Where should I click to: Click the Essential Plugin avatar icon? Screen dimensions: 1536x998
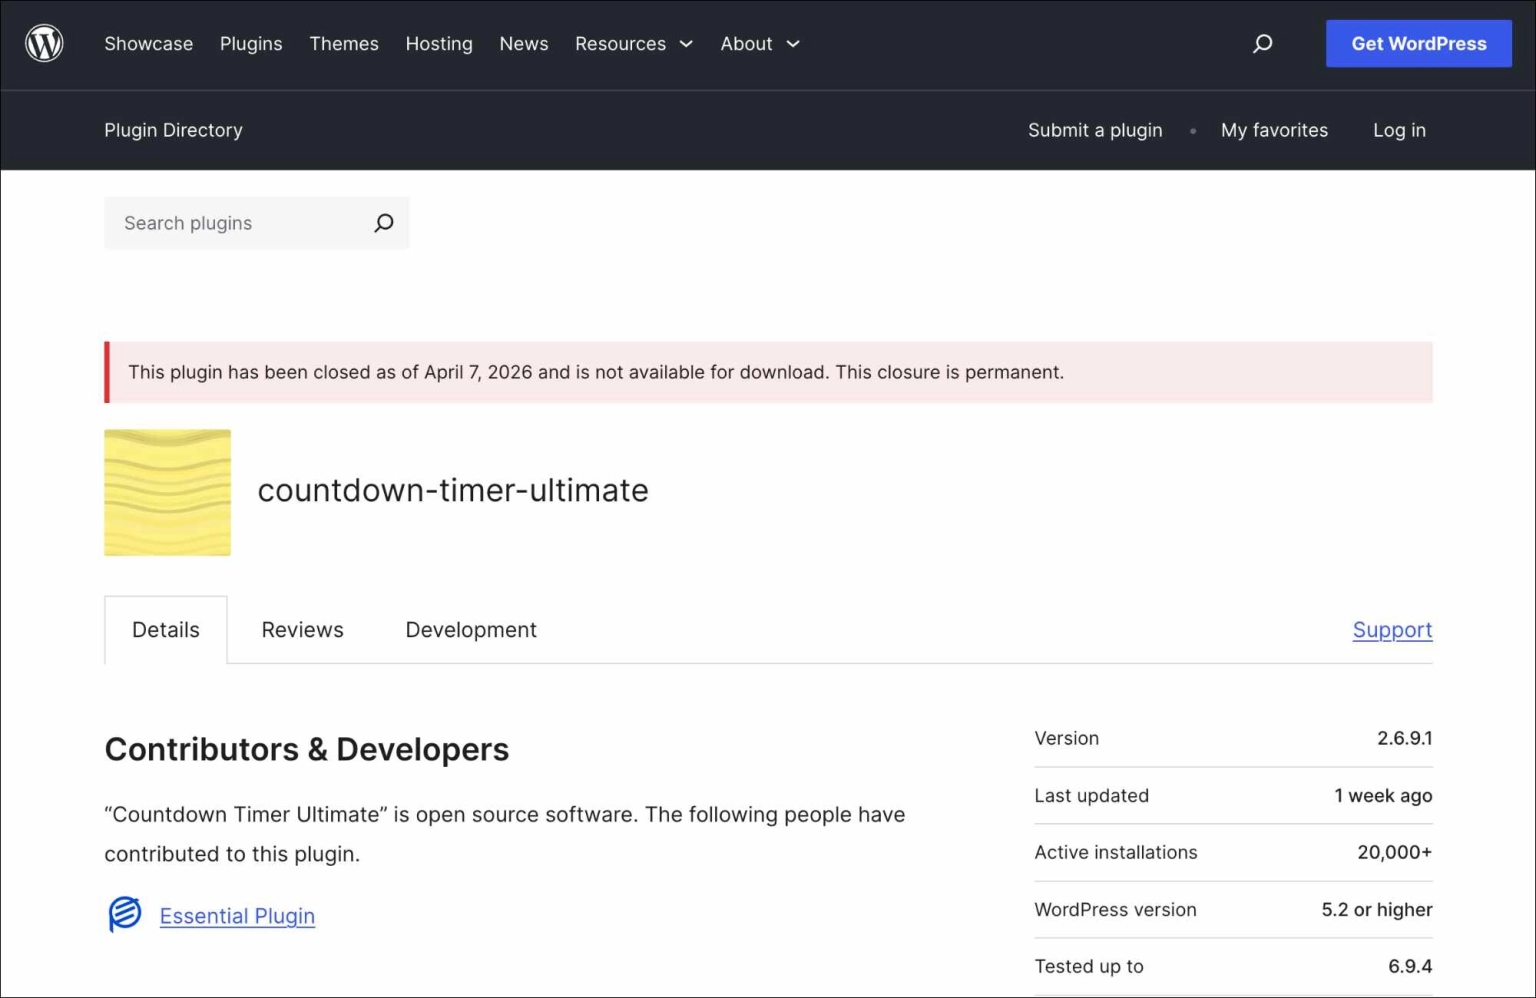click(125, 914)
